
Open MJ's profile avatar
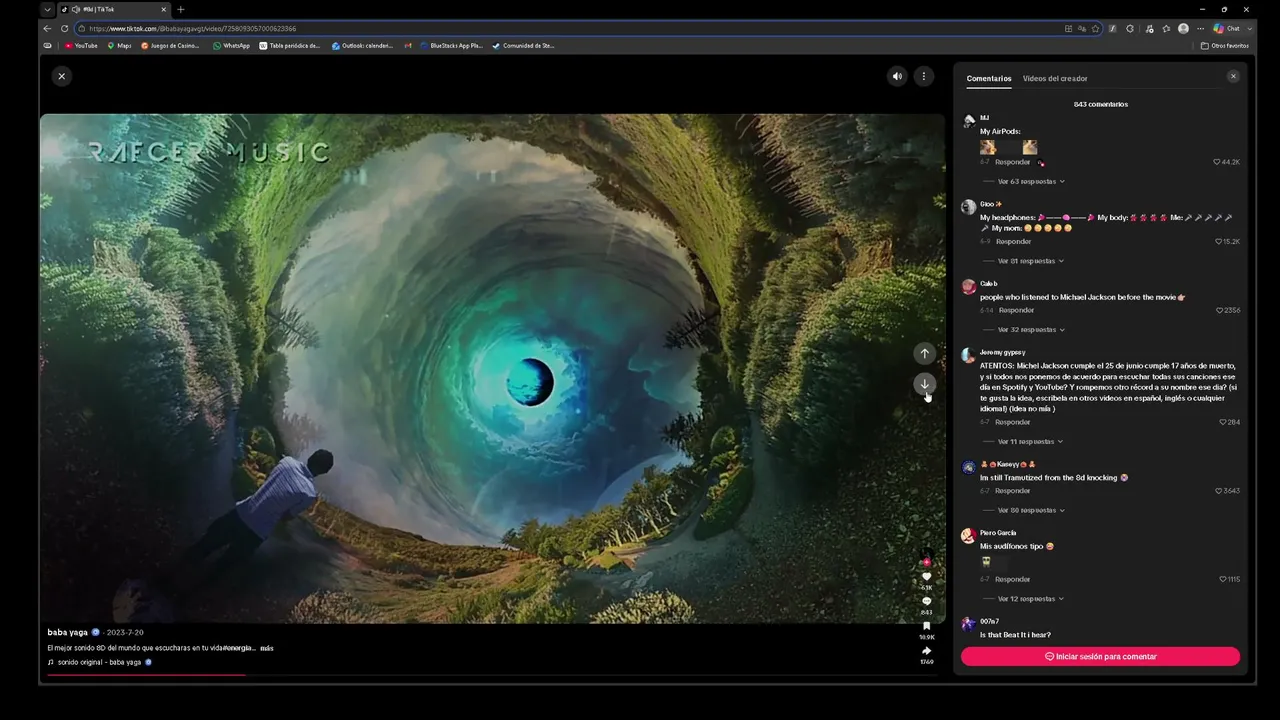click(x=968, y=121)
